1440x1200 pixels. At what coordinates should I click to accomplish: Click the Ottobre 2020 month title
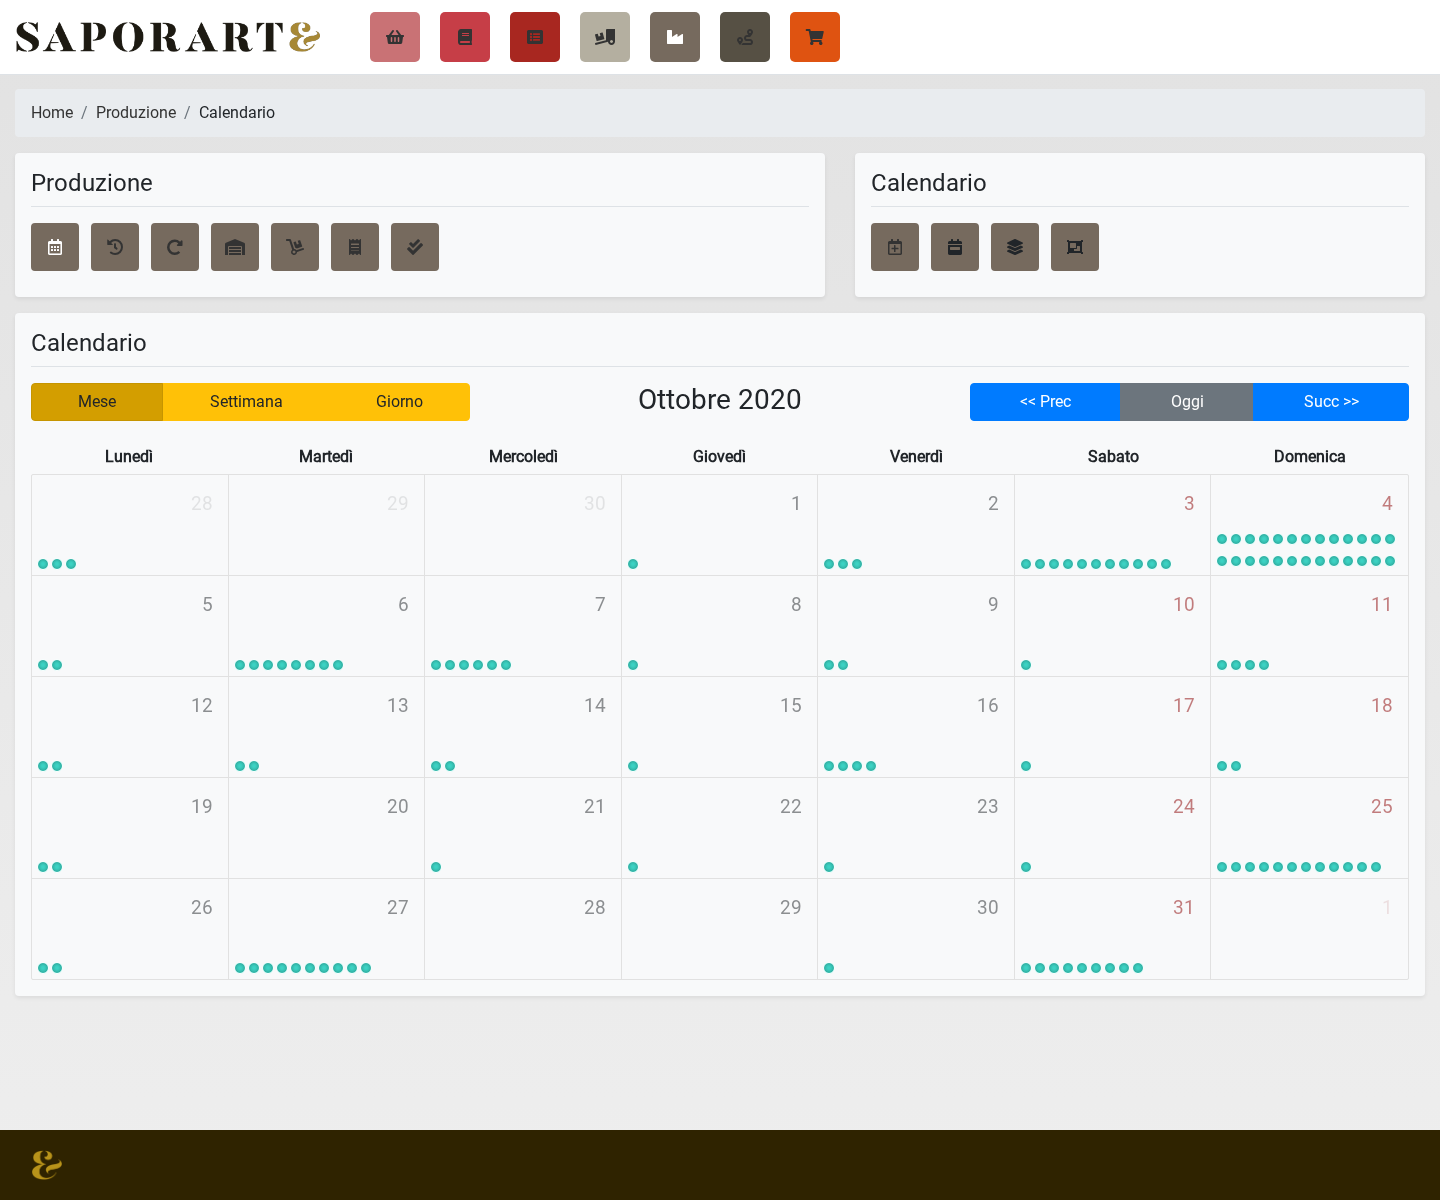pos(720,400)
